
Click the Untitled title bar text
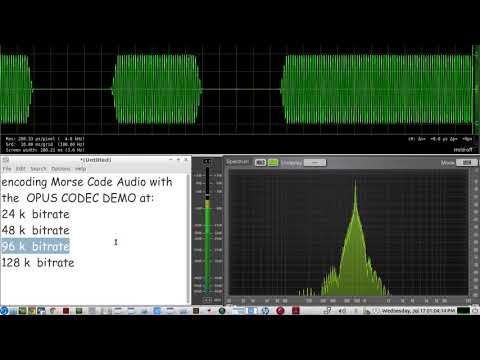tap(96, 160)
